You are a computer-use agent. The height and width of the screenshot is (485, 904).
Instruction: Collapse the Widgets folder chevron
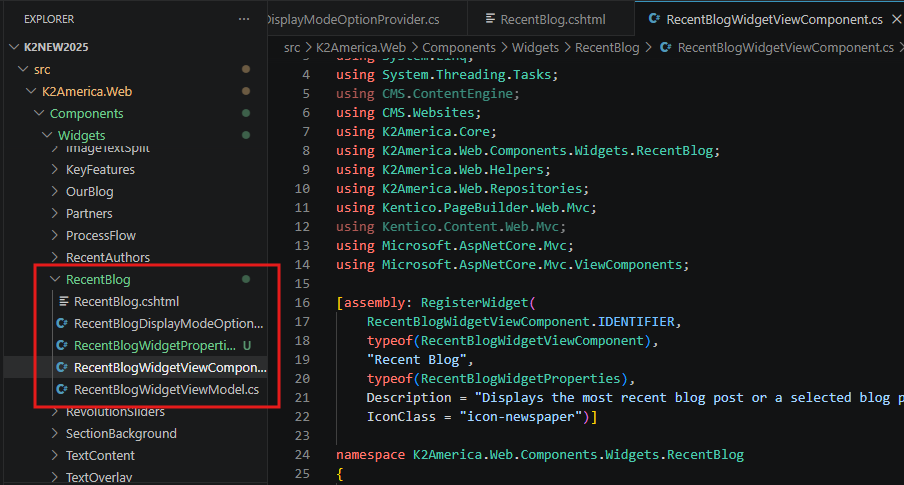(x=47, y=135)
